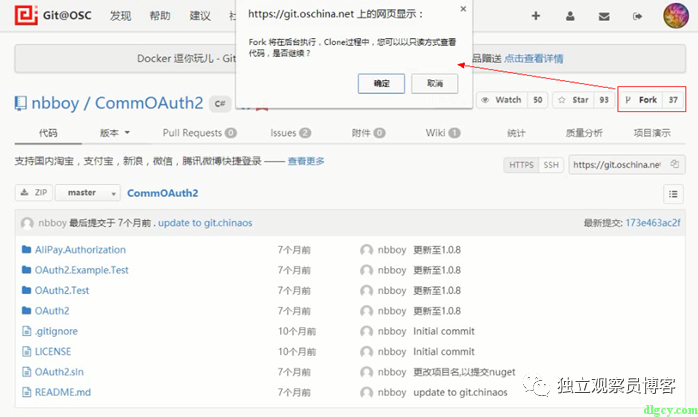Viewport: 698px width, 417px height.
Task: Confirm fork with 确定 button
Action: pos(381,83)
